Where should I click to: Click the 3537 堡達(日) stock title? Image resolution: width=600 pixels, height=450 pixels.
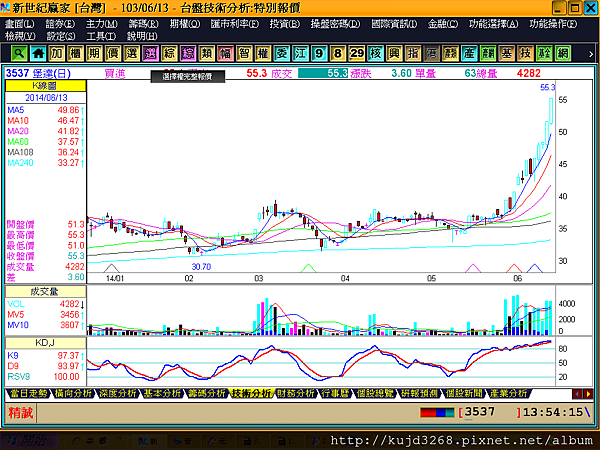click(x=38, y=73)
